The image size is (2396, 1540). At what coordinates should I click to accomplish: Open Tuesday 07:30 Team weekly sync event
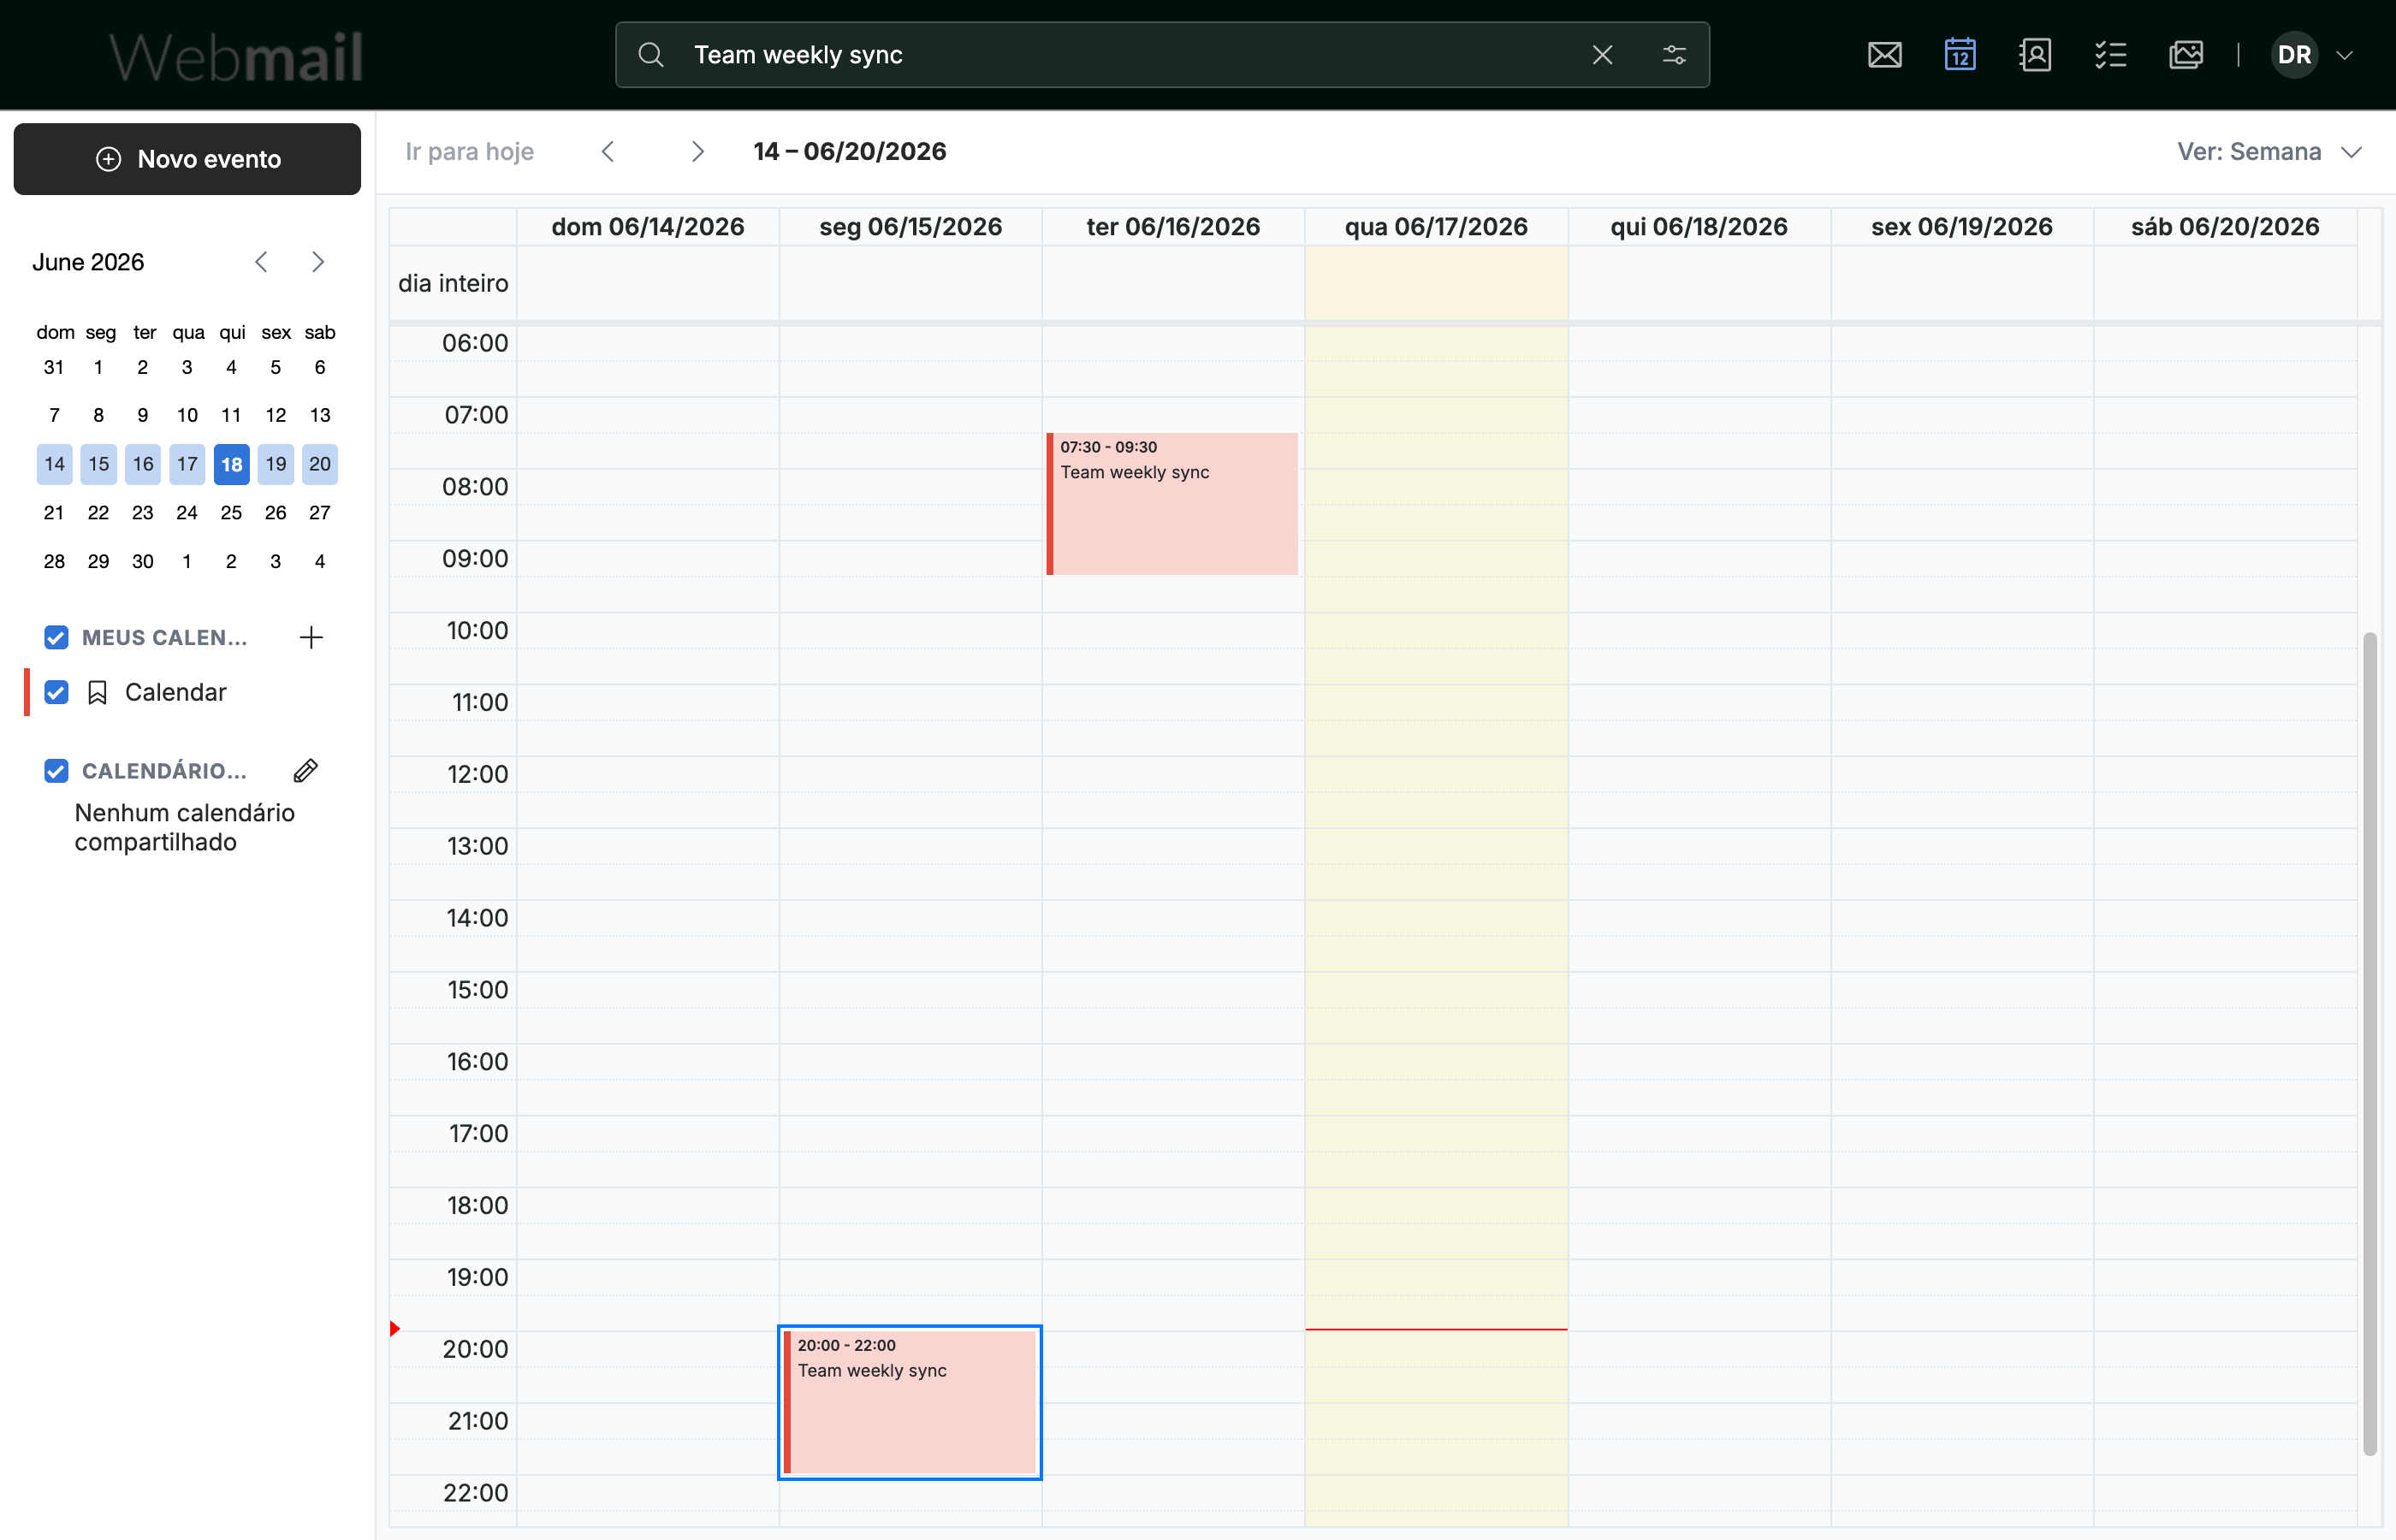pos(1172,504)
